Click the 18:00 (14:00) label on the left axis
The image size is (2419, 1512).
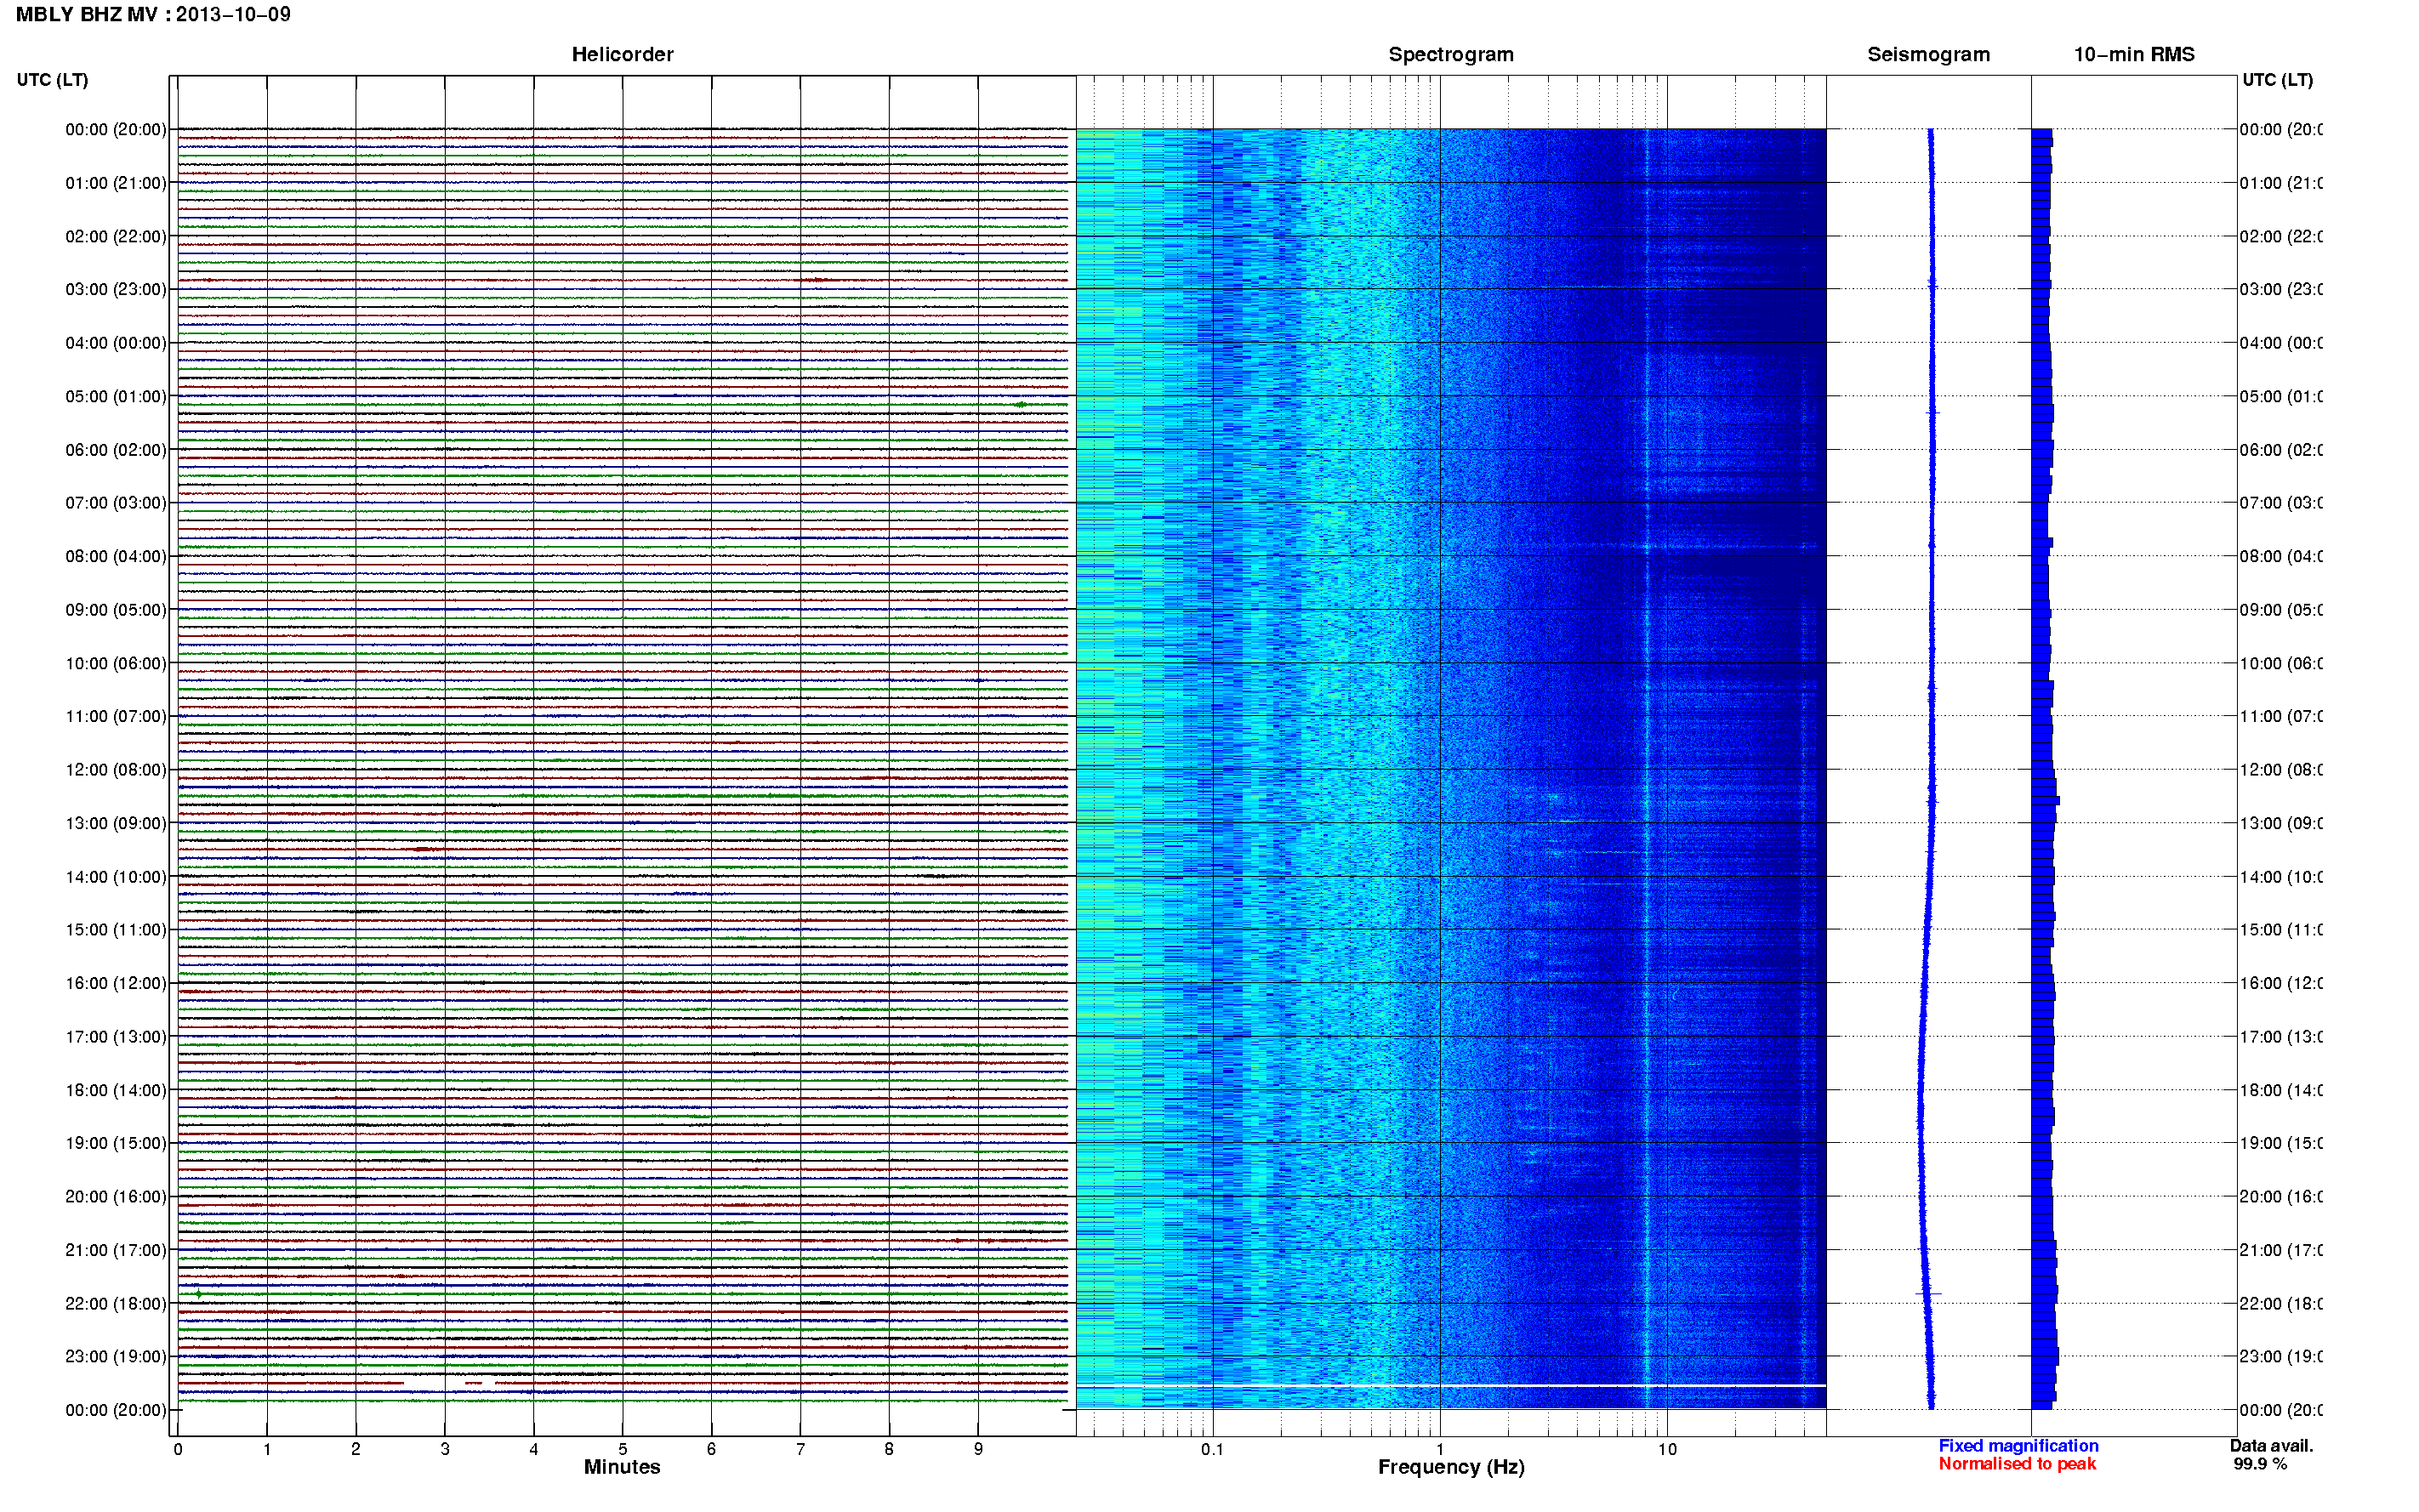(x=116, y=1090)
